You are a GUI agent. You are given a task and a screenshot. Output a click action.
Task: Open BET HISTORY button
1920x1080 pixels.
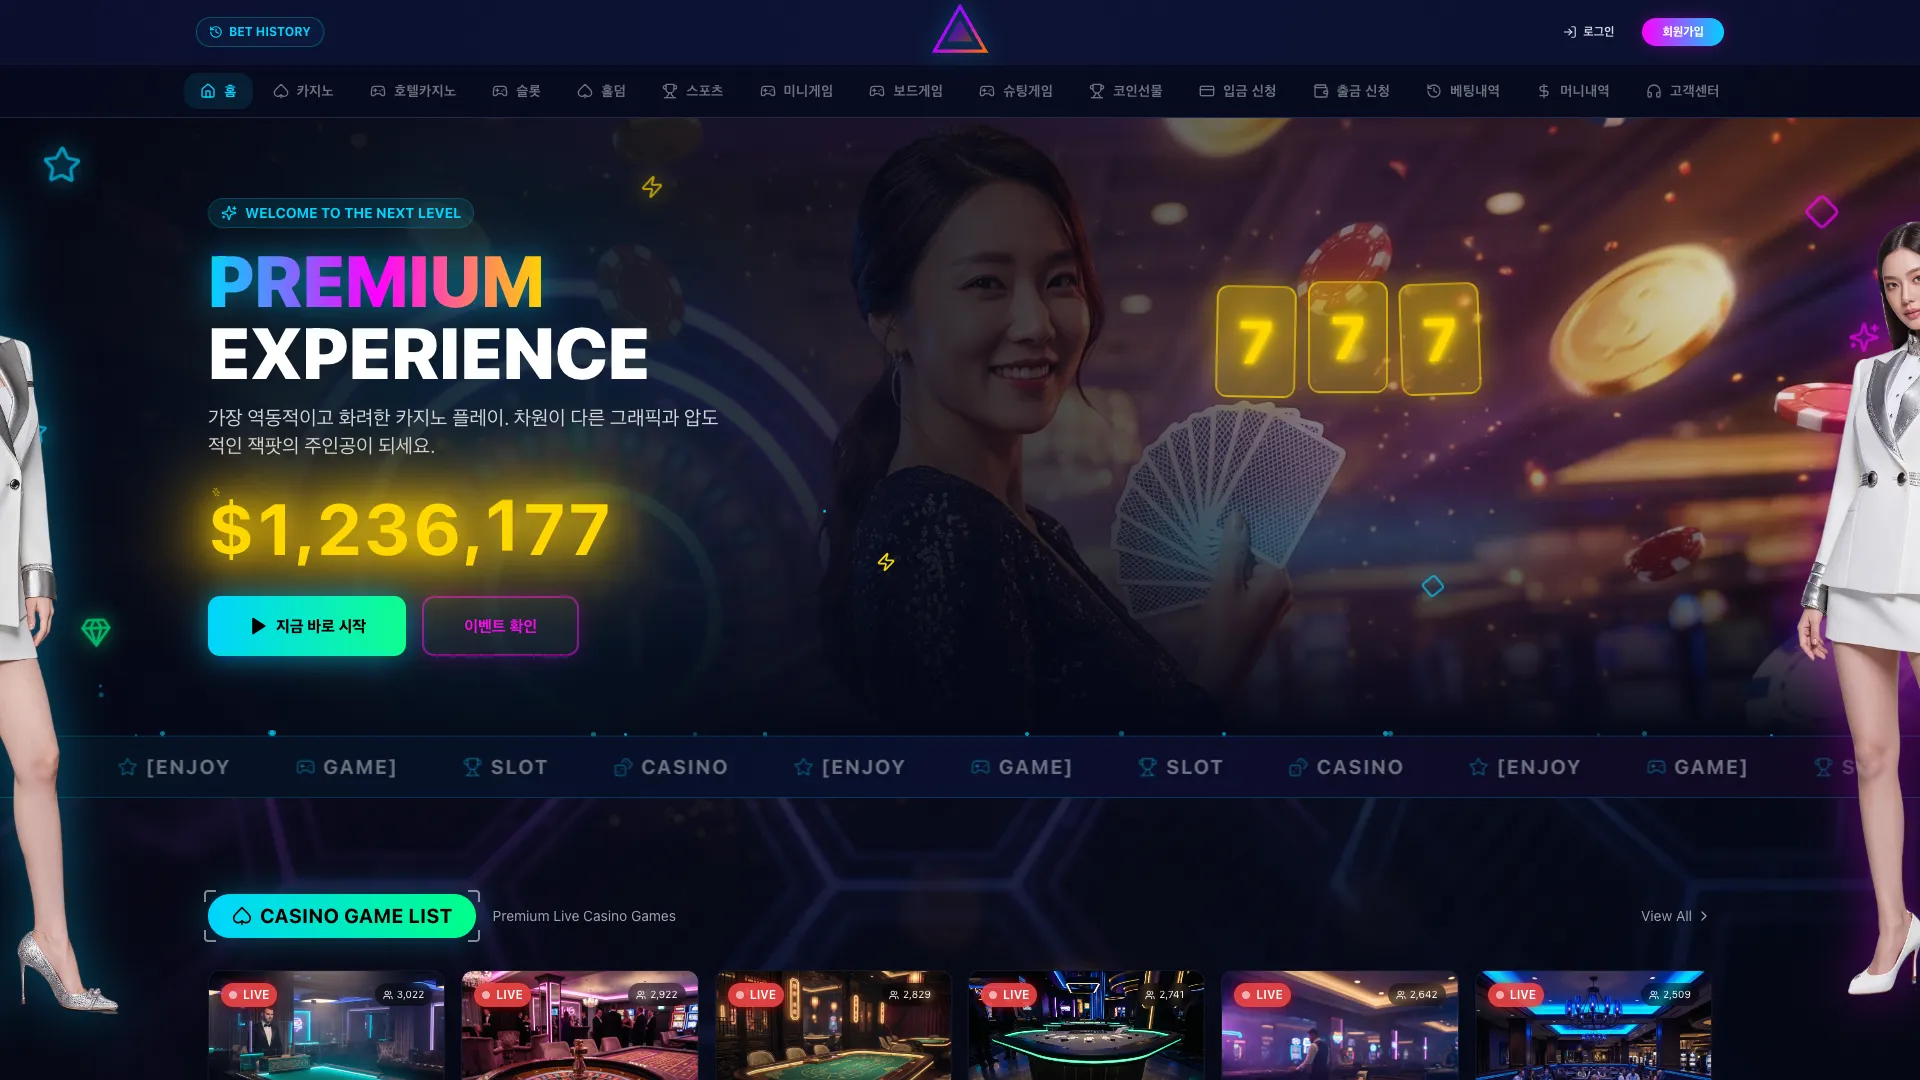coord(260,32)
